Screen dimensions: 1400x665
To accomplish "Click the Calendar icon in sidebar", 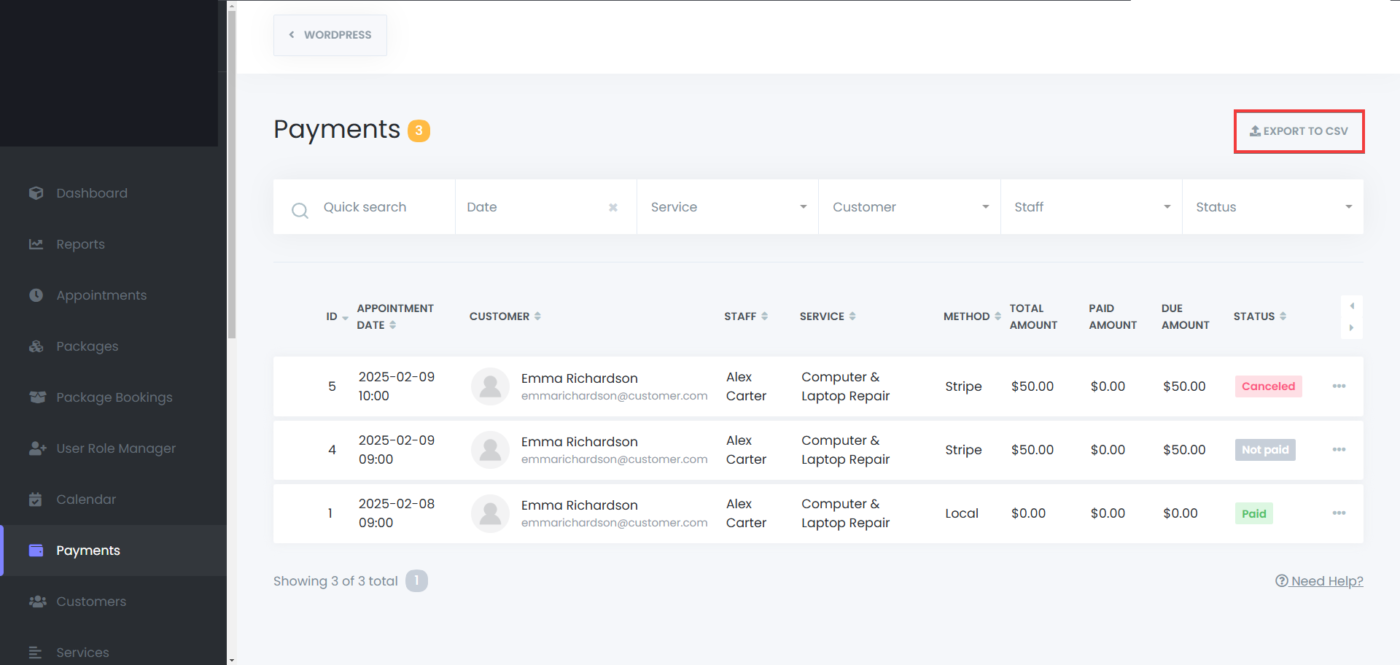I will coord(36,499).
